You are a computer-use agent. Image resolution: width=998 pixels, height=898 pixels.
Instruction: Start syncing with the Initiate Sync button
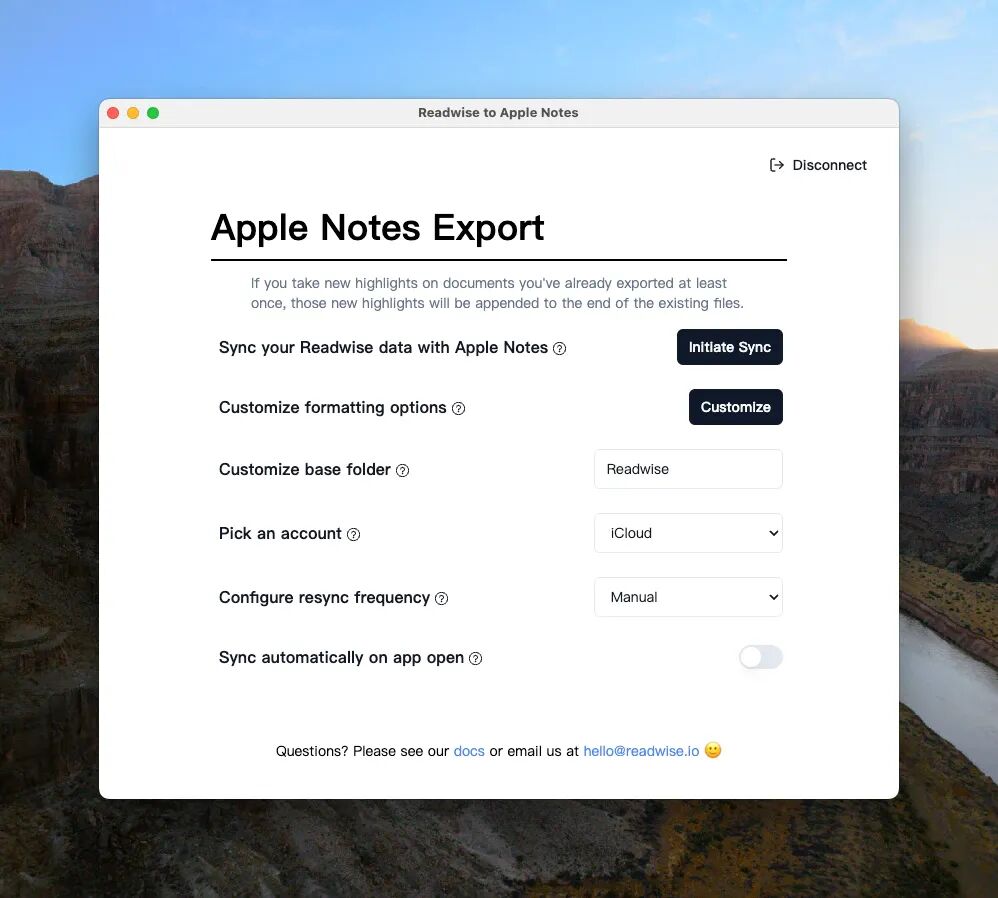[x=729, y=347]
